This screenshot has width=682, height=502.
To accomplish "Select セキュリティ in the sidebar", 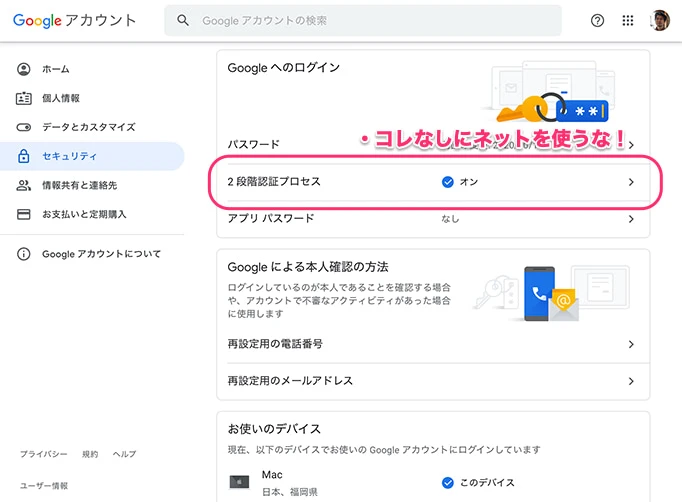I will click(x=69, y=156).
